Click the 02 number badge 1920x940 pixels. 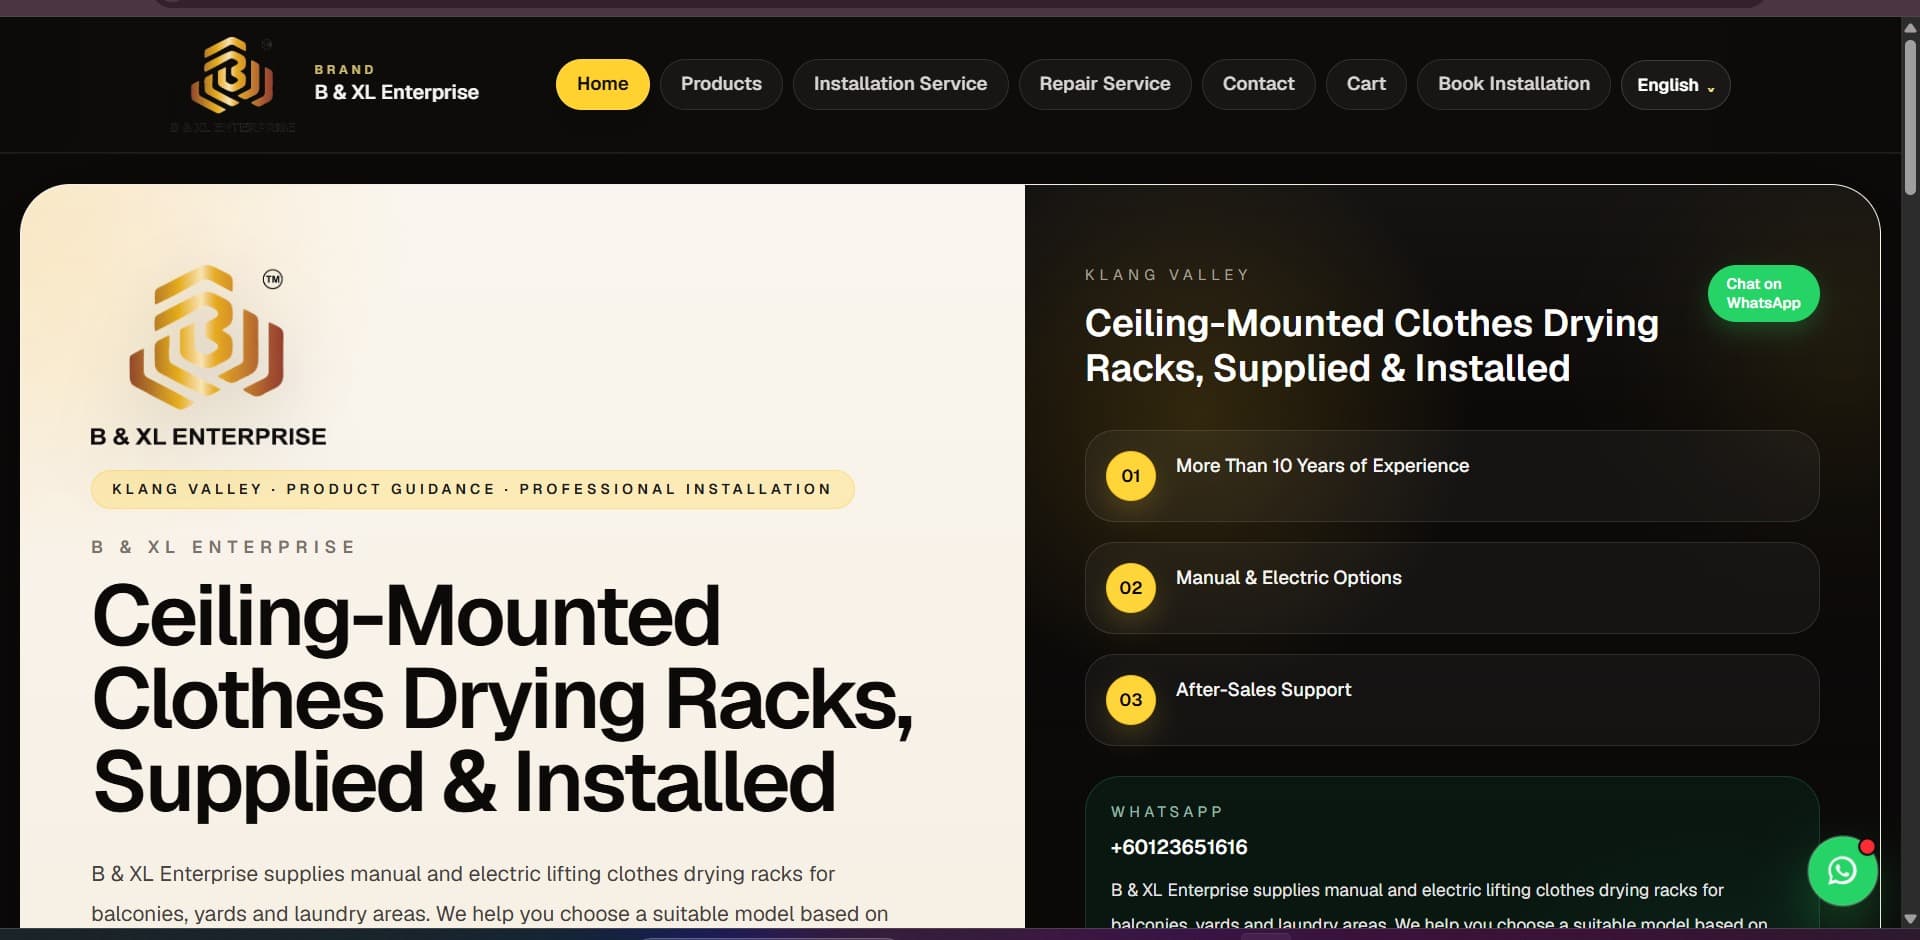coord(1130,588)
